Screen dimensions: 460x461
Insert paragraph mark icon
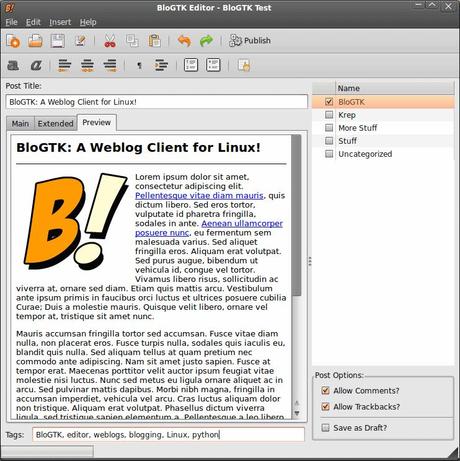point(139,66)
